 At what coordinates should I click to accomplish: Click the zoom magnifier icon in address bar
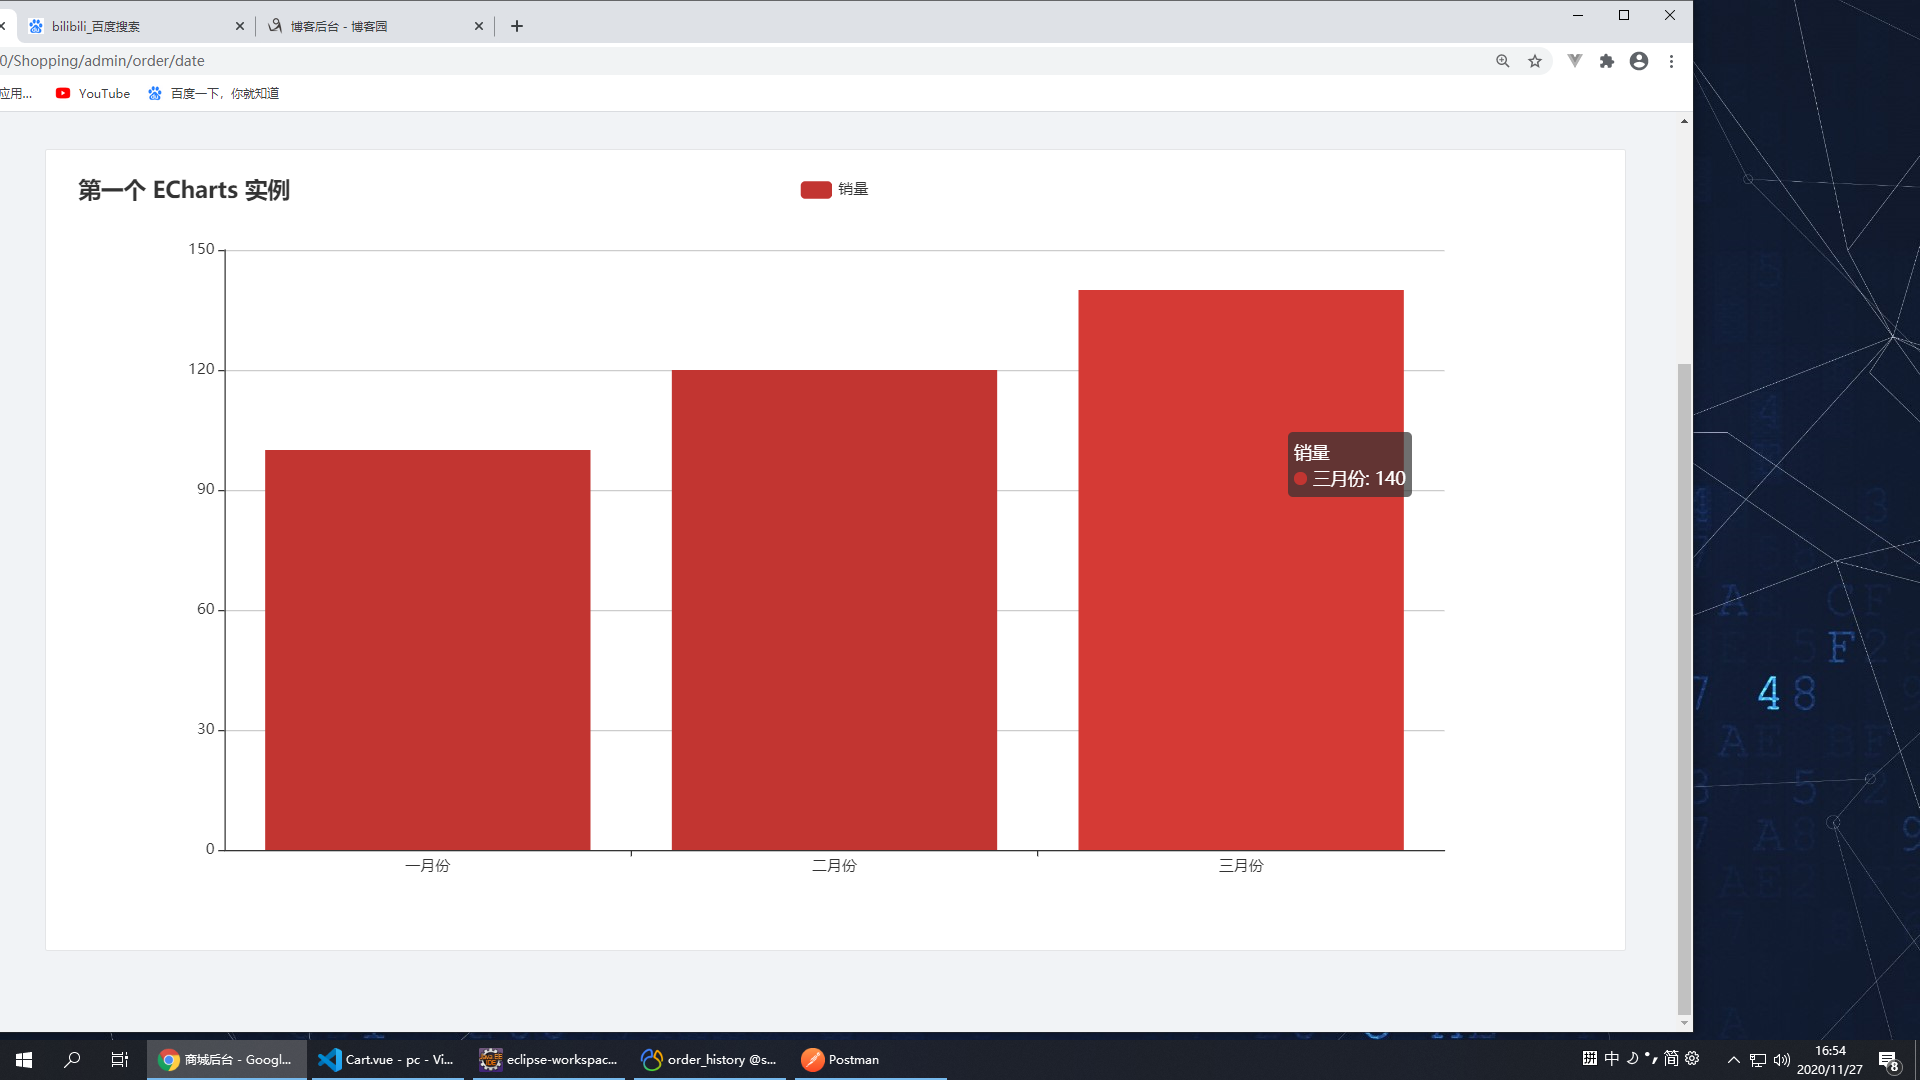(x=1502, y=61)
